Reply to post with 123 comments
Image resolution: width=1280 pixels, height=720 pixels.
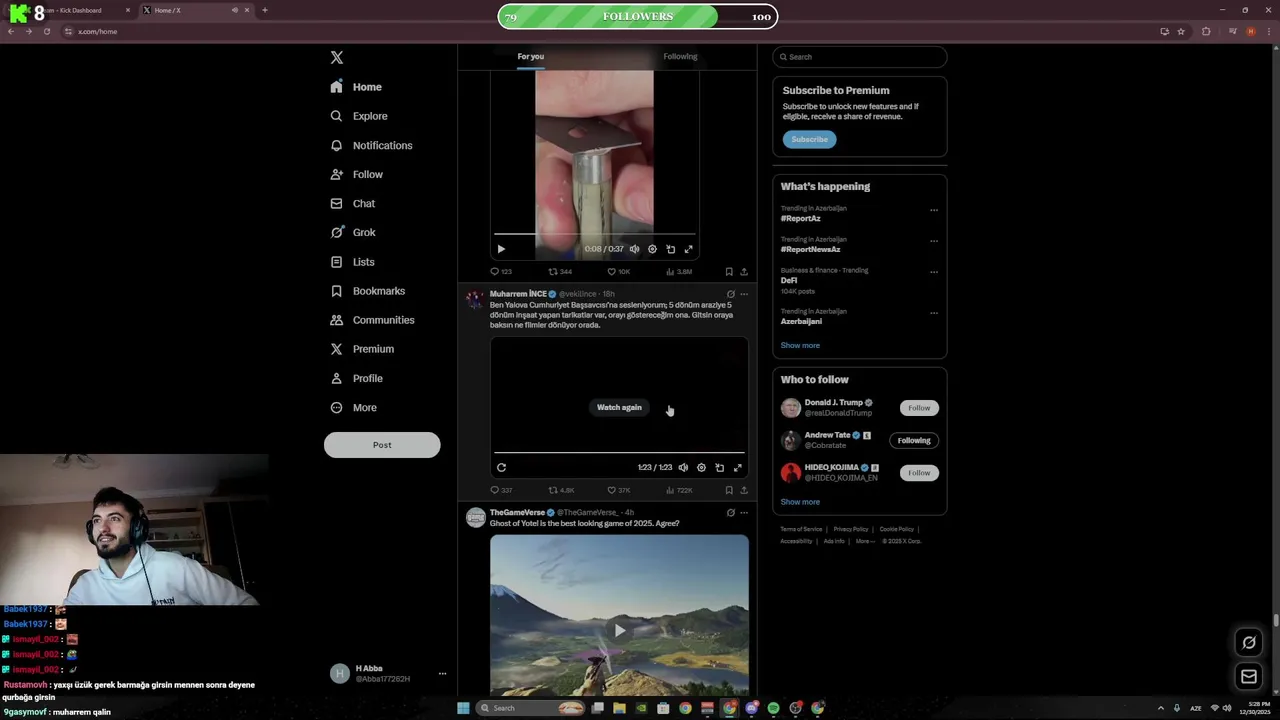[501, 271]
